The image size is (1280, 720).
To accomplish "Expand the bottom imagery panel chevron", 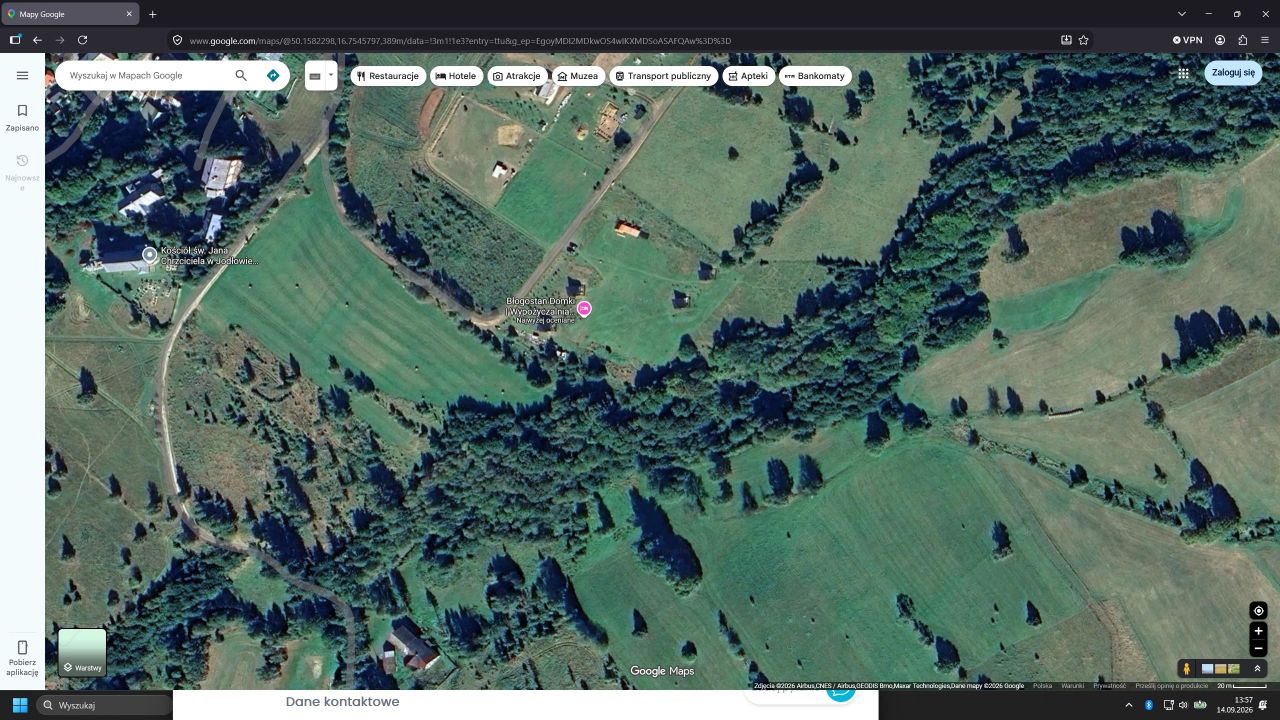I will click(1257, 669).
